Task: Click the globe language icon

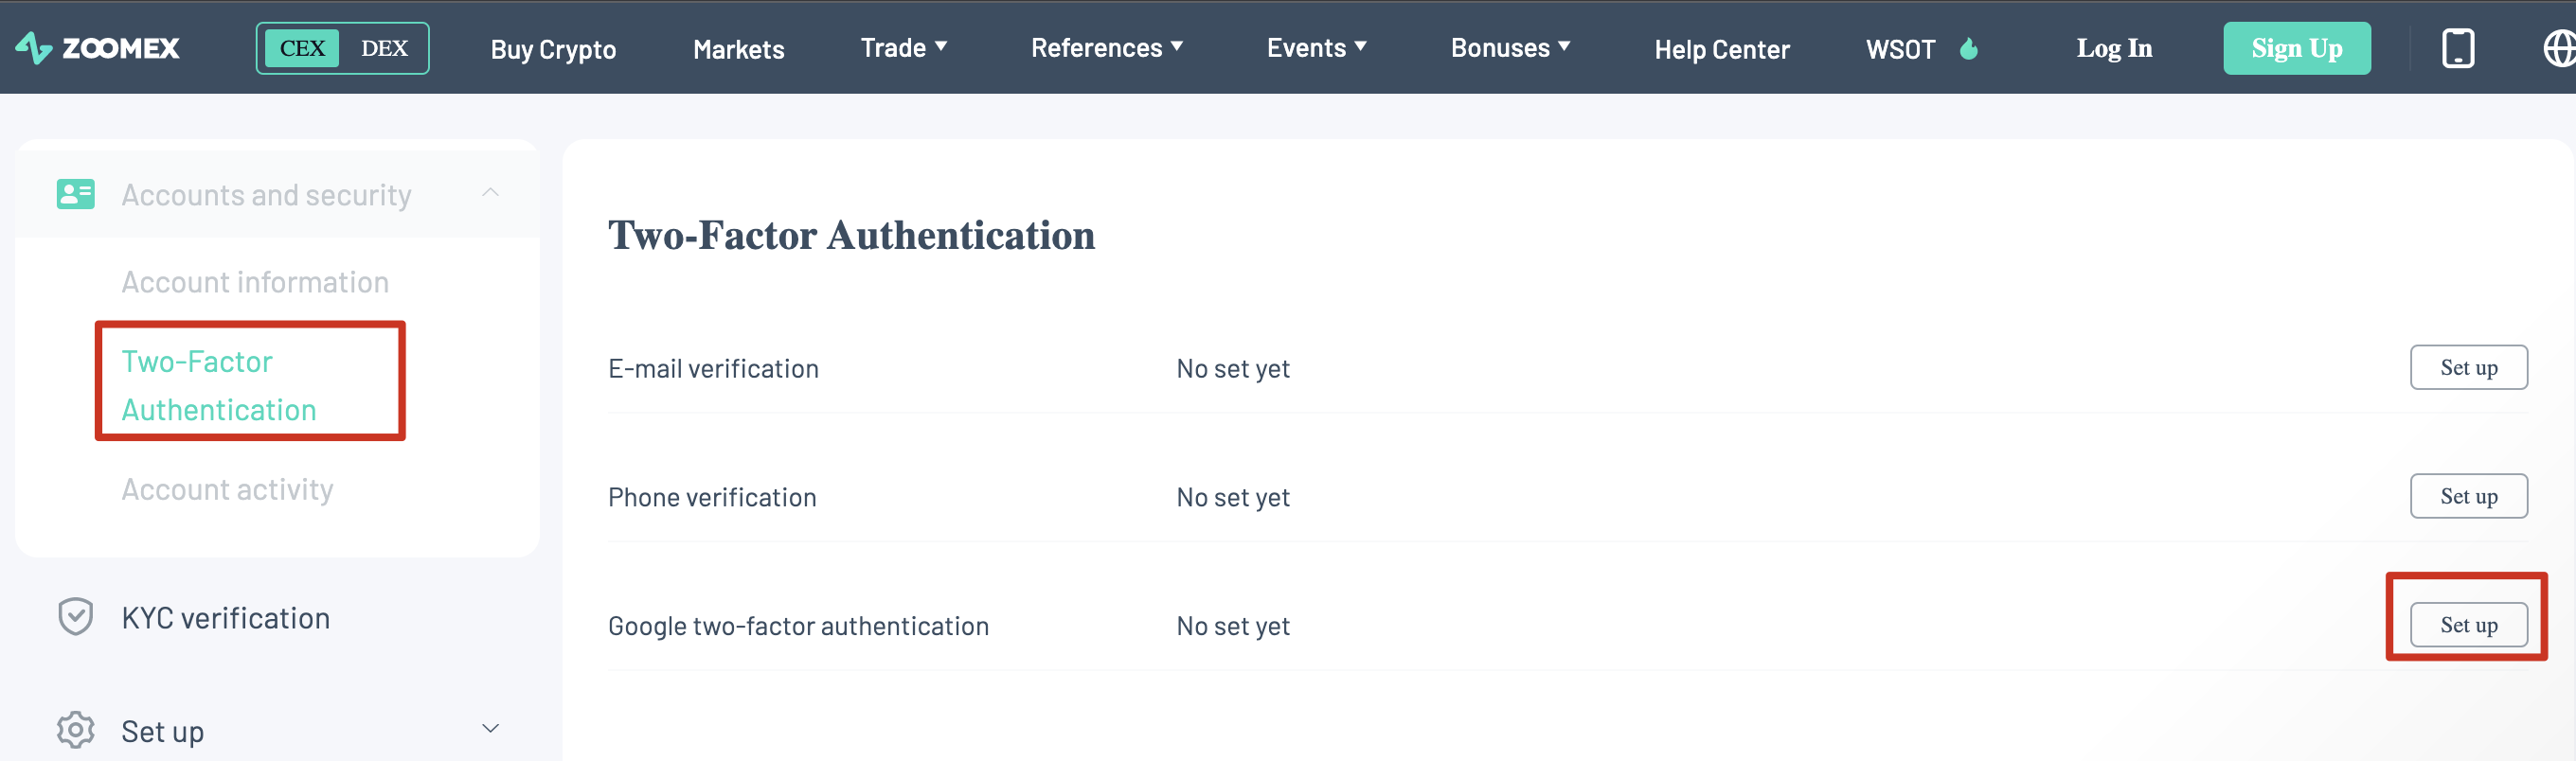Action: pos(2559,48)
